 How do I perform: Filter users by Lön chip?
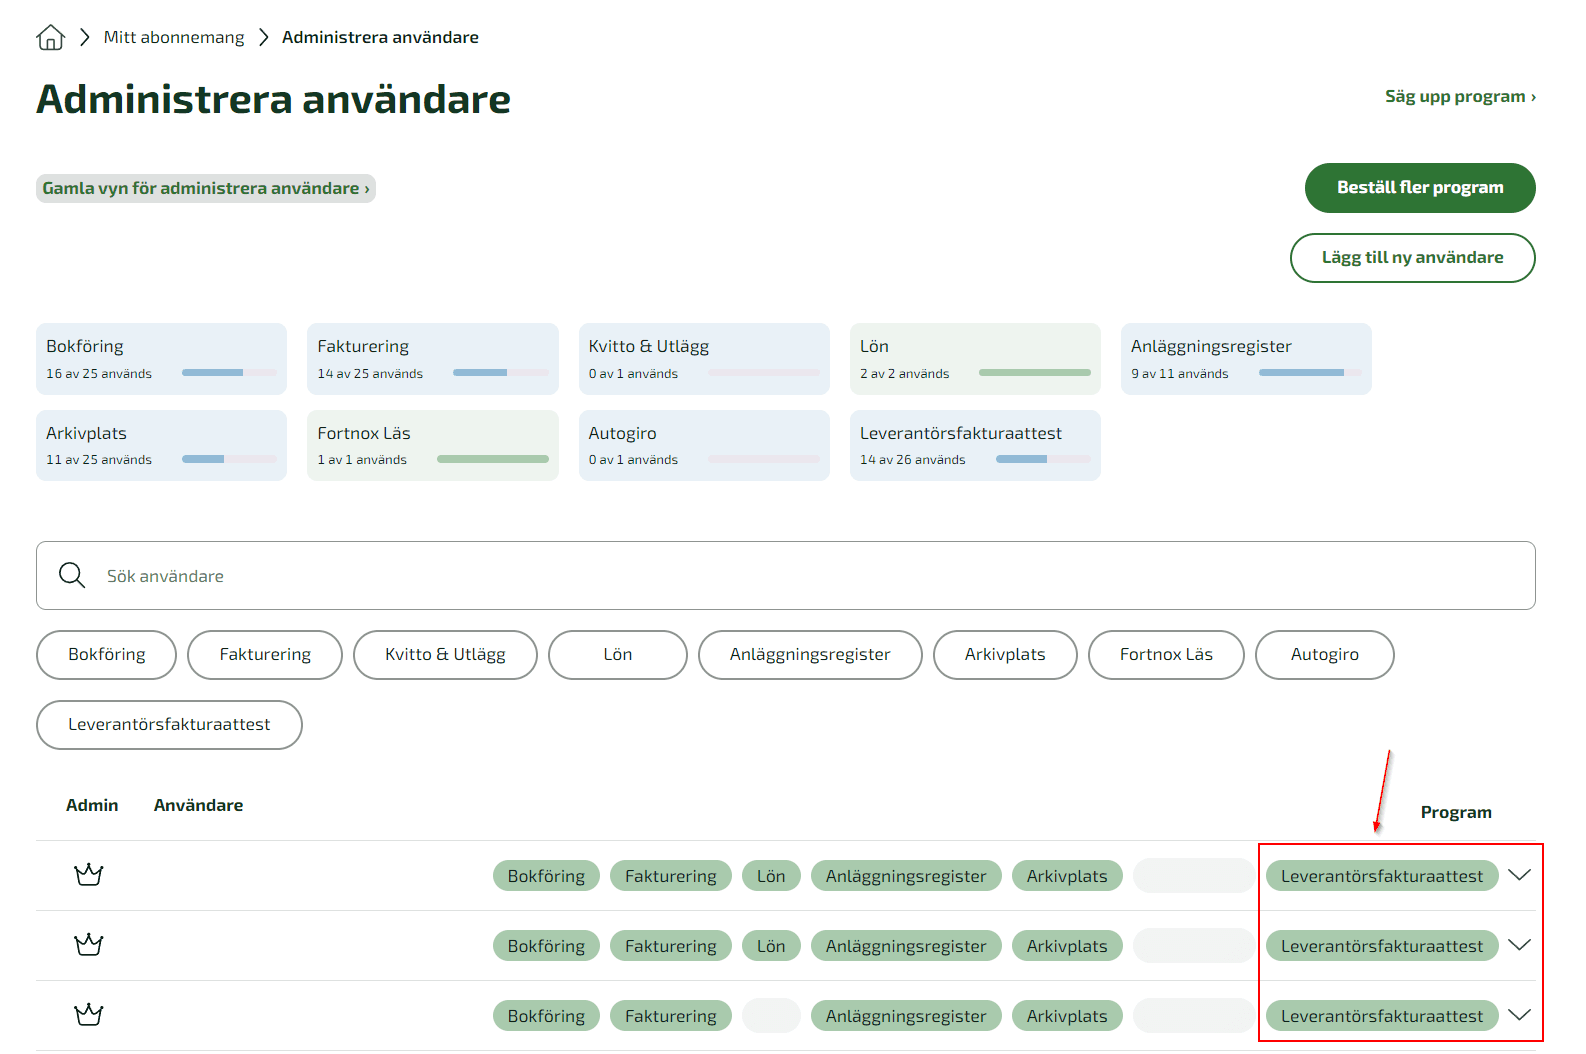point(618,655)
